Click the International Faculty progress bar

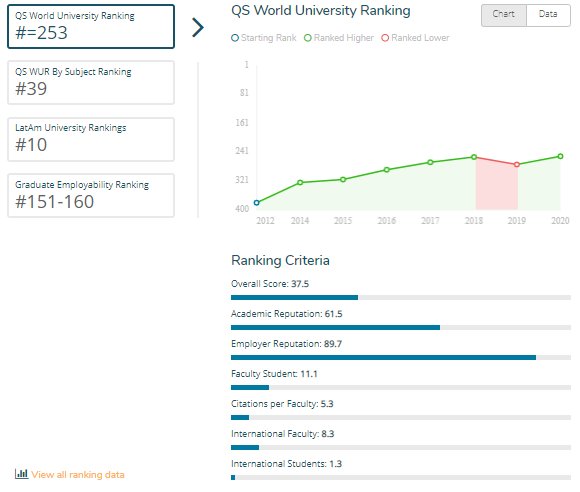tap(401, 447)
